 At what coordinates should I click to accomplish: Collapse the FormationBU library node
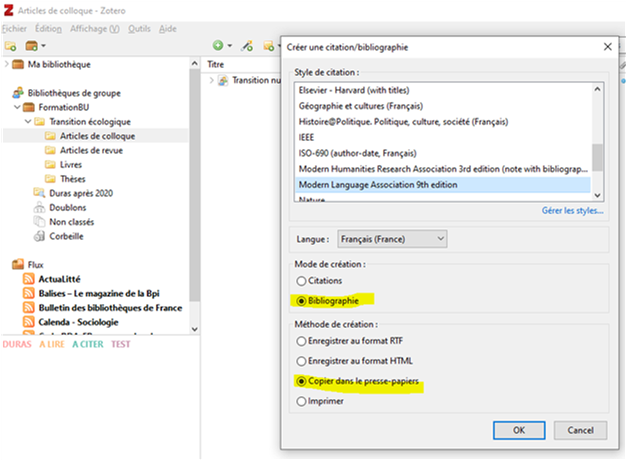point(17,107)
